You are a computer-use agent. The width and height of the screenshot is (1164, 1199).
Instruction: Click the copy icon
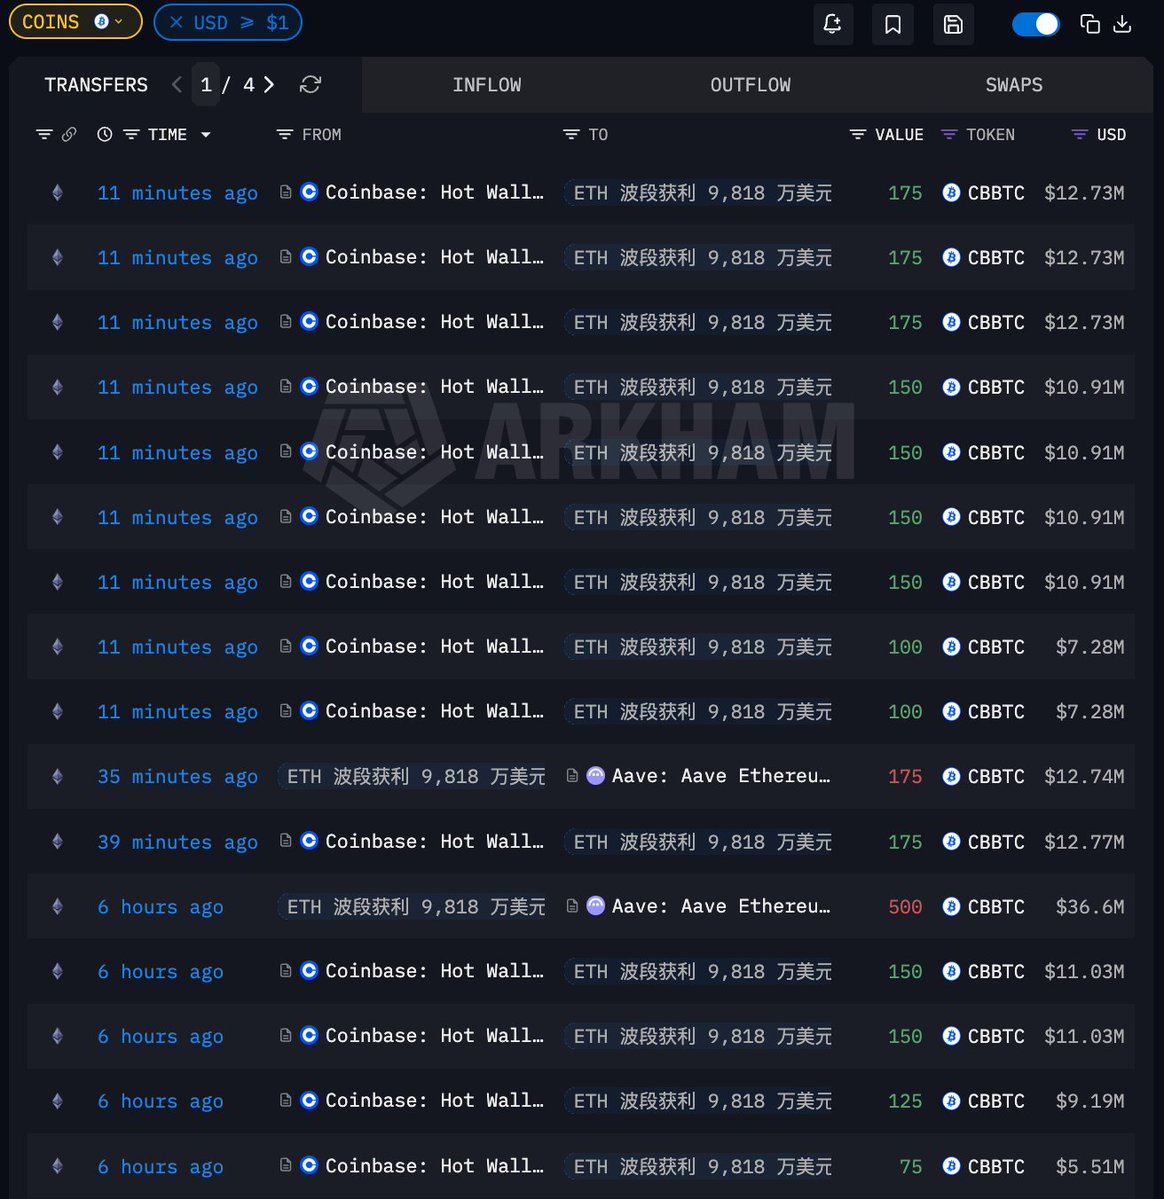(x=1090, y=24)
